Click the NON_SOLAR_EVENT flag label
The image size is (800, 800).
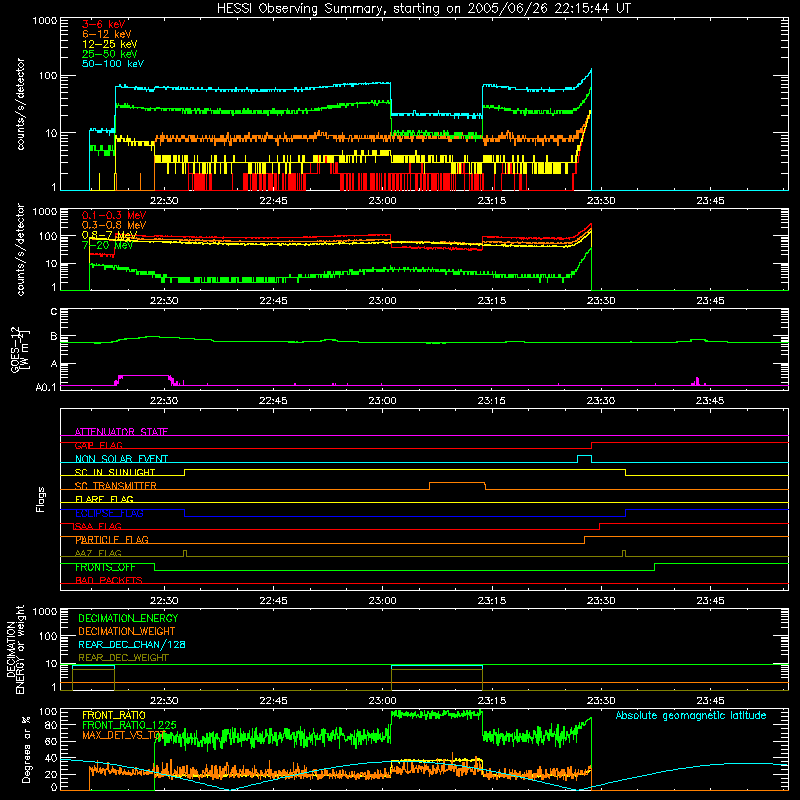121,459
